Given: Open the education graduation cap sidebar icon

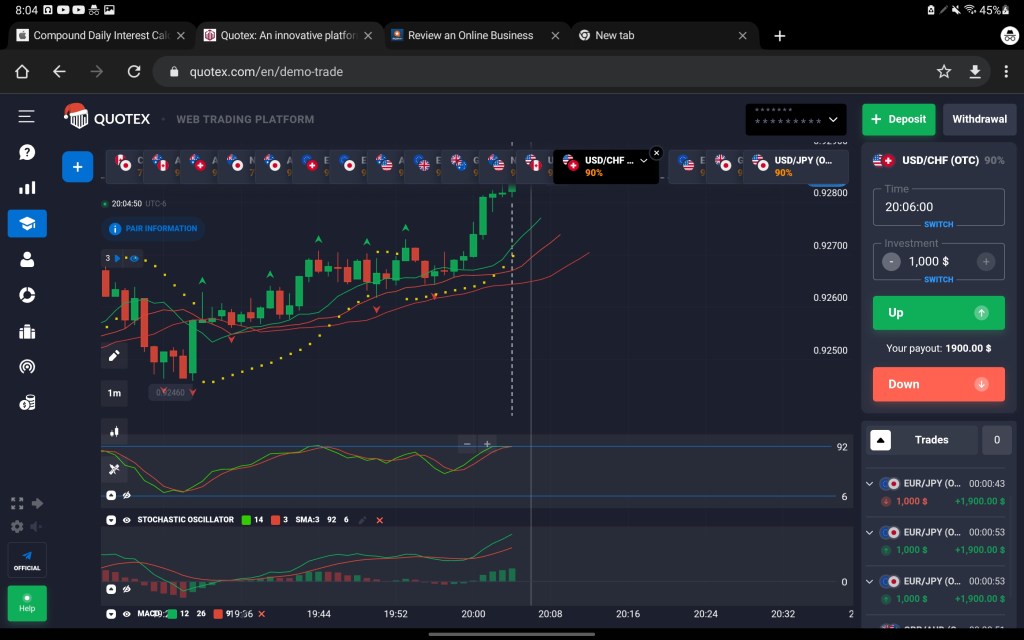Looking at the screenshot, I should [27, 223].
